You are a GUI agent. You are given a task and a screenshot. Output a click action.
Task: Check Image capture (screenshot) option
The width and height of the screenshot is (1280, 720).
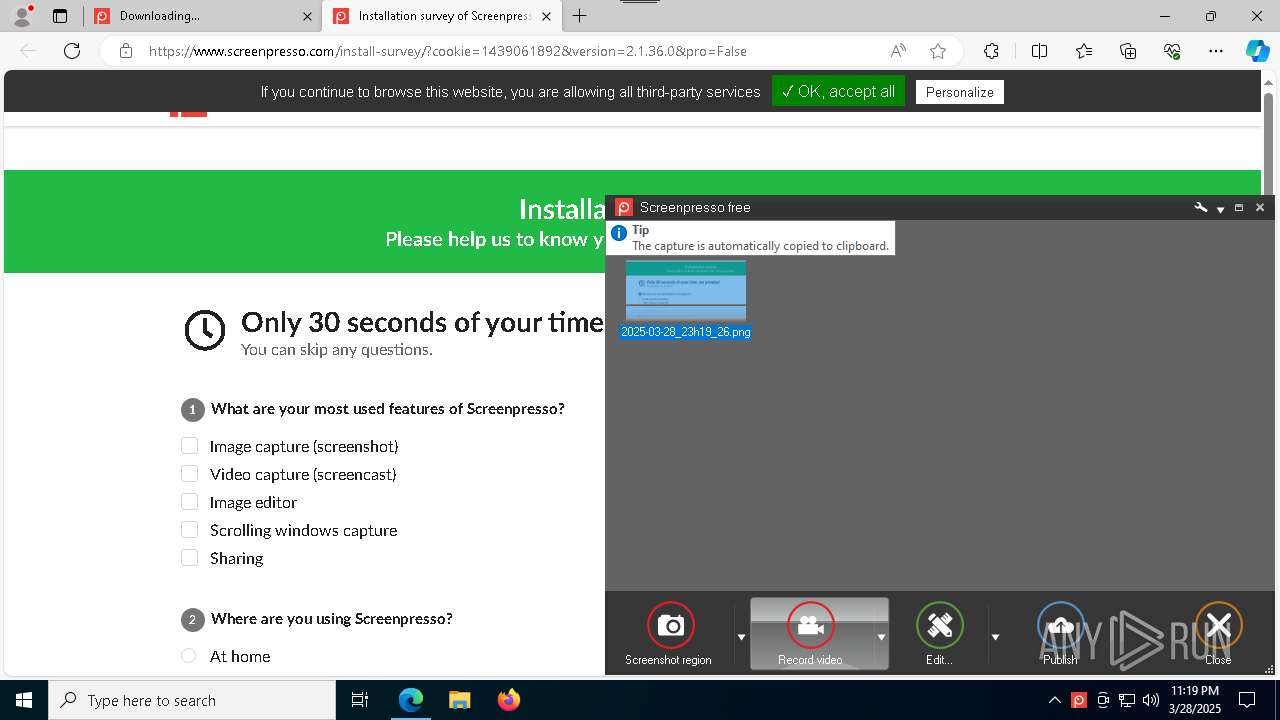(x=189, y=446)
